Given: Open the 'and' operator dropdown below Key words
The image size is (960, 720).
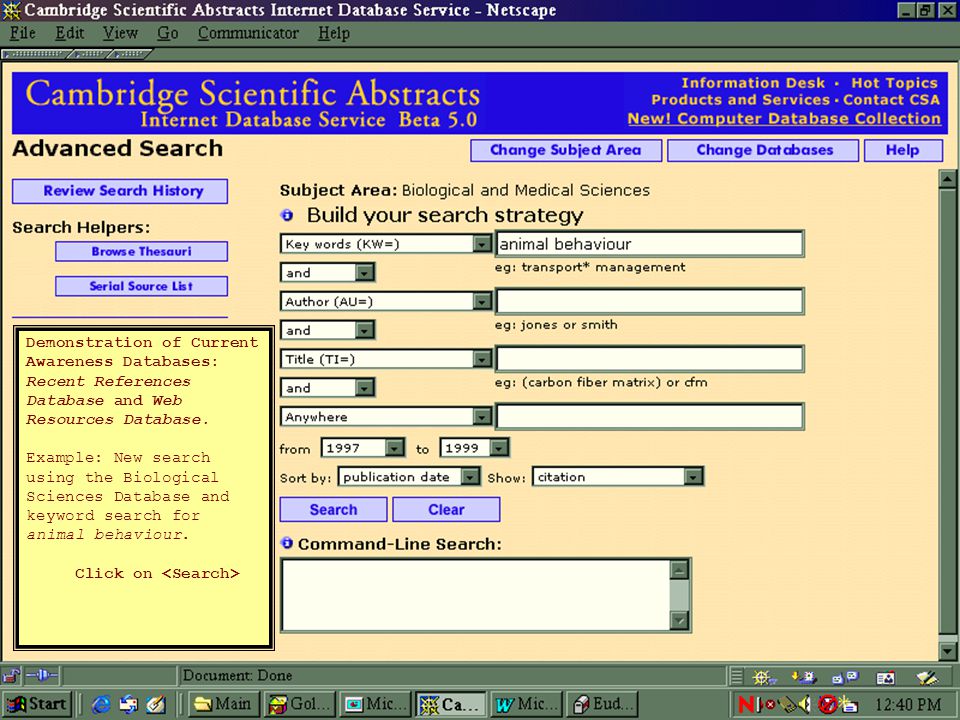Looking at the screenshot, I should [365, 272].
